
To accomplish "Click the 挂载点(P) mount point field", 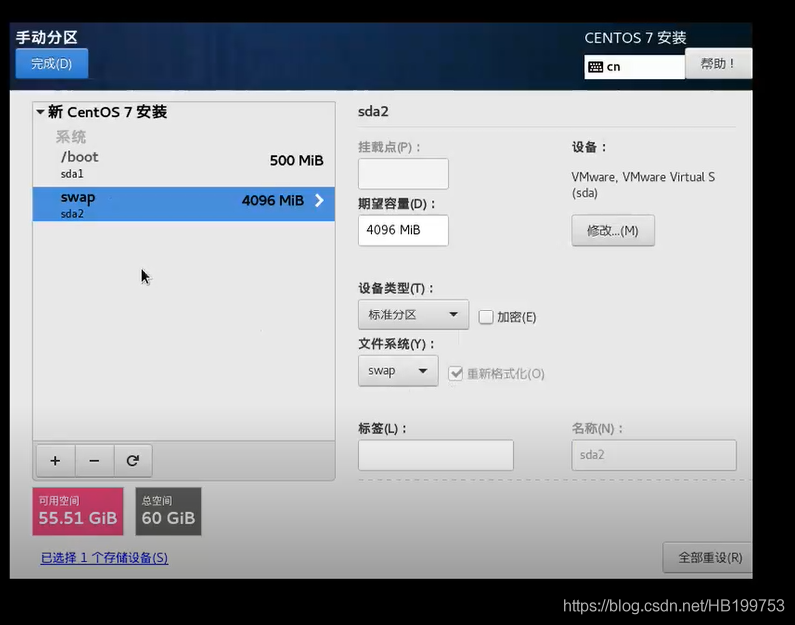I will click(403, 174).
